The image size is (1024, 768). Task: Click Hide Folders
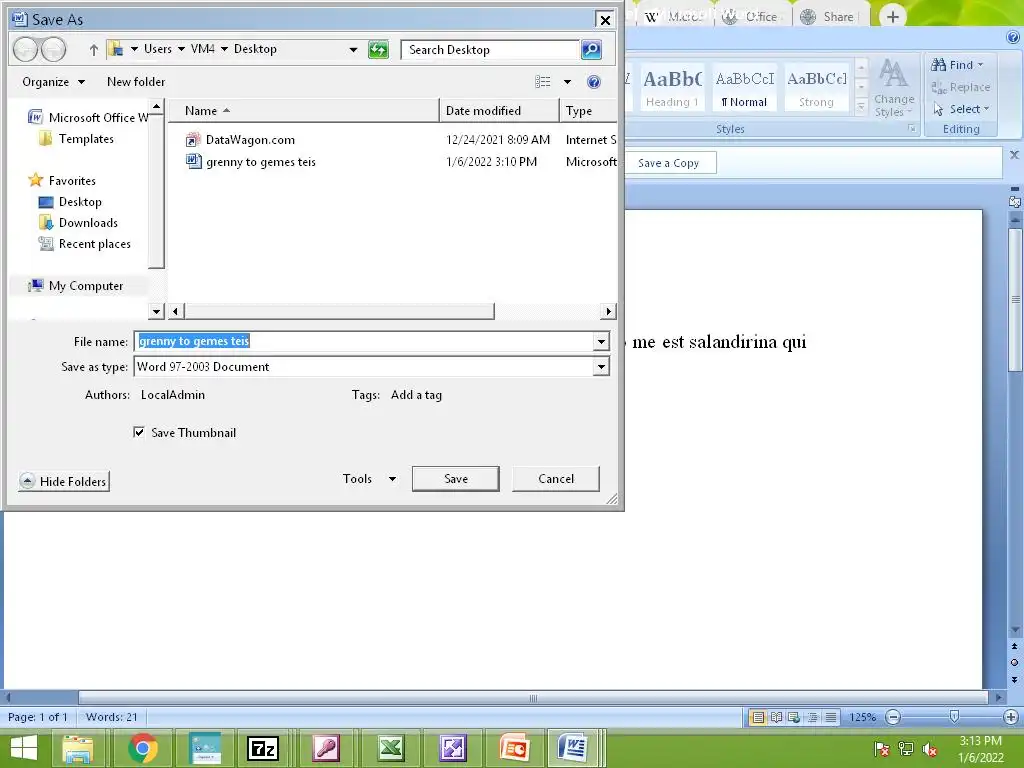(64, 481)
